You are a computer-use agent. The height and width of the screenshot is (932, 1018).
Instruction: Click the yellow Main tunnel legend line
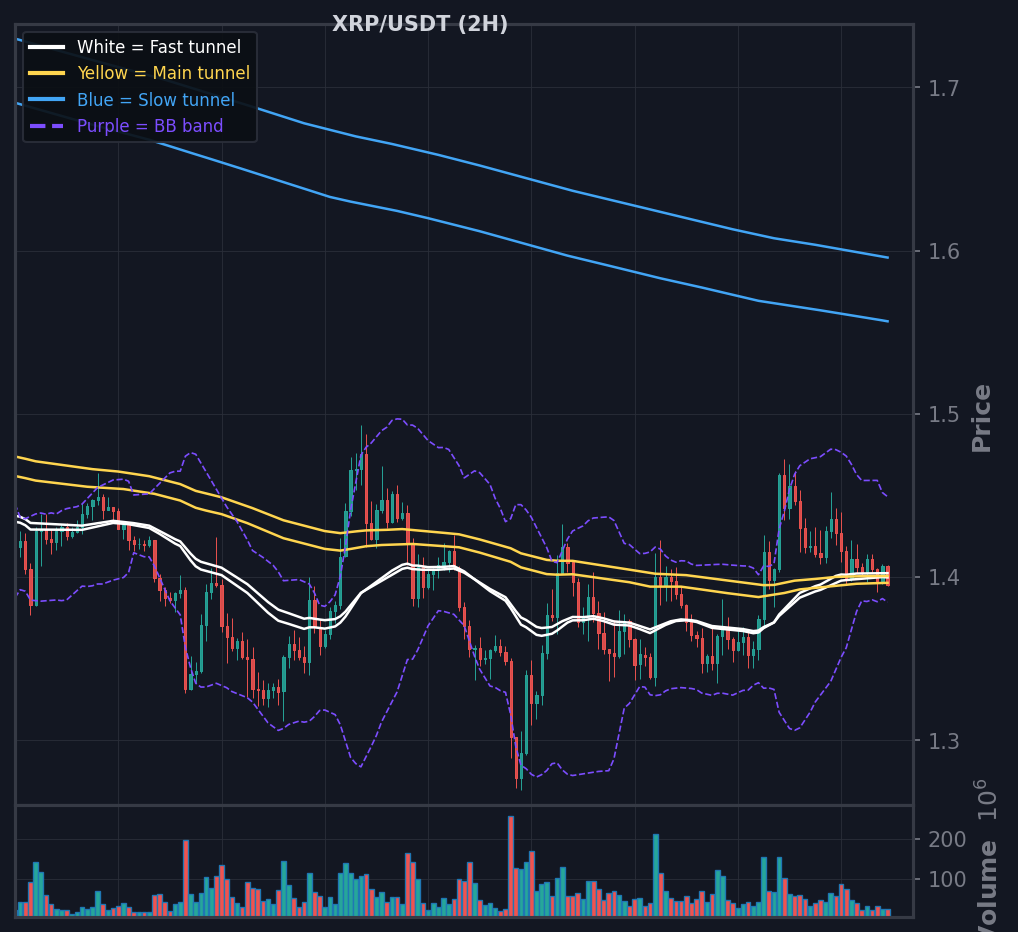tap(47, 73)
